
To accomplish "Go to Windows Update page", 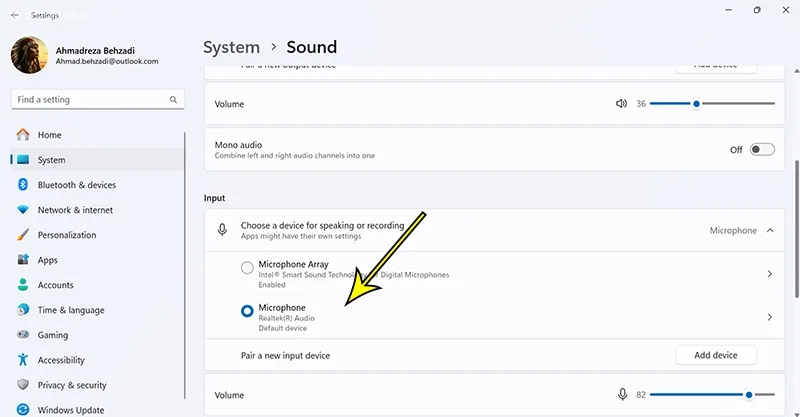I will tap(70, 410).
